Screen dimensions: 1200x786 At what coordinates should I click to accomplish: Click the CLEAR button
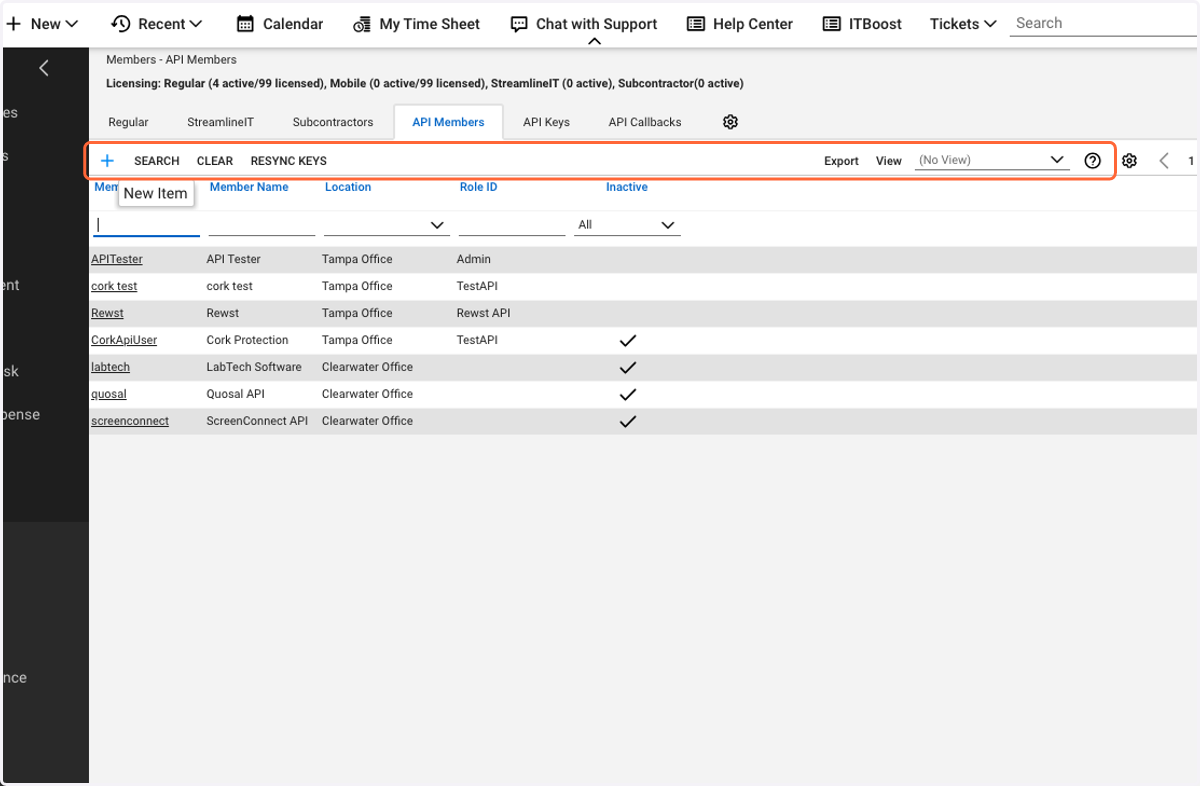click(x=215, y=161)
